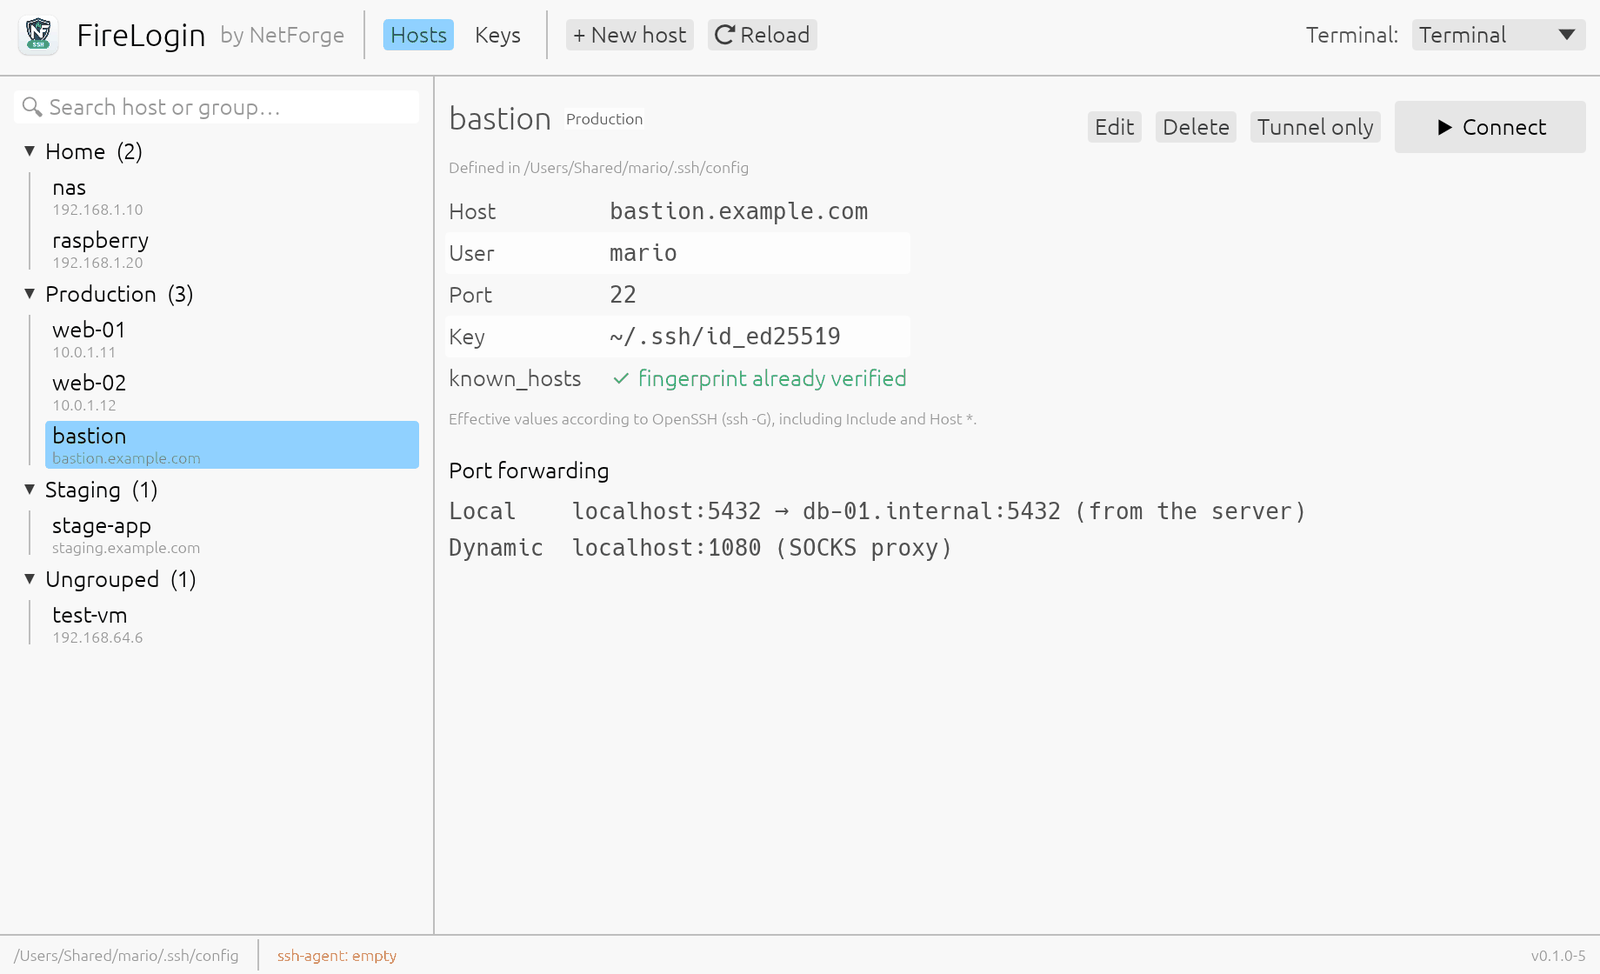Add a new host with + New host
1600x974 pixels.
pyautogui.click(x=629, y=35)
